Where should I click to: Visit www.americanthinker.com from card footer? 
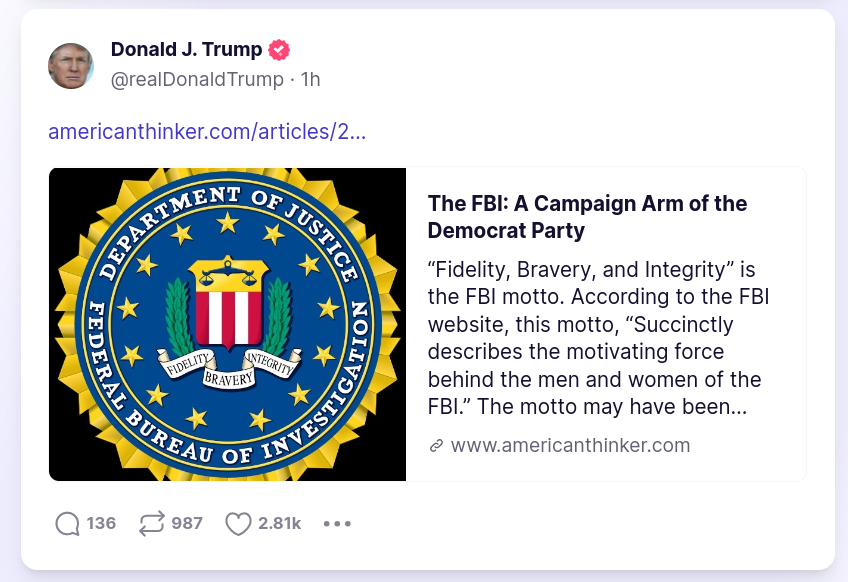[570, 446]
